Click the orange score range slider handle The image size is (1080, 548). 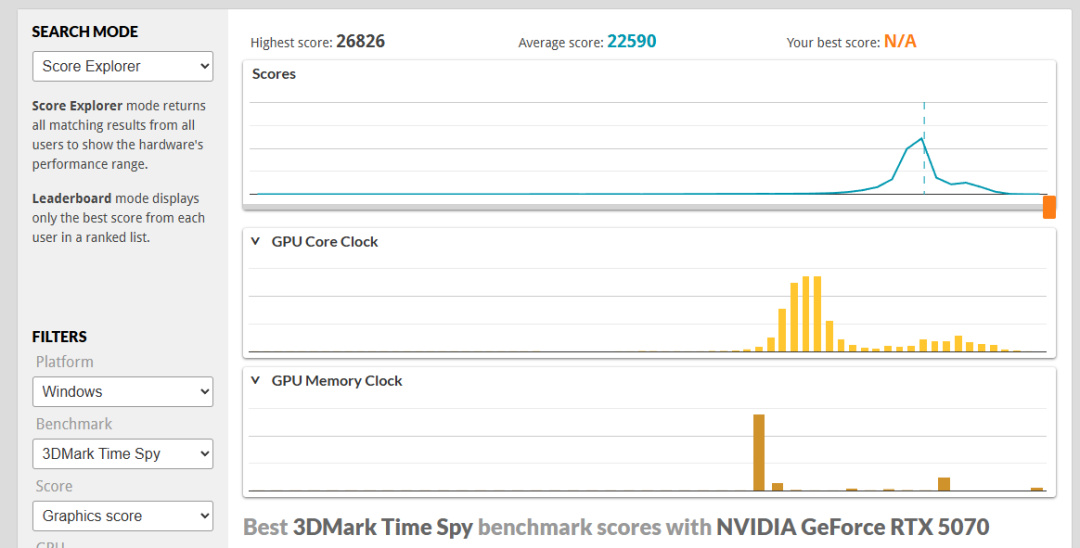click(x=1049, y=207)
